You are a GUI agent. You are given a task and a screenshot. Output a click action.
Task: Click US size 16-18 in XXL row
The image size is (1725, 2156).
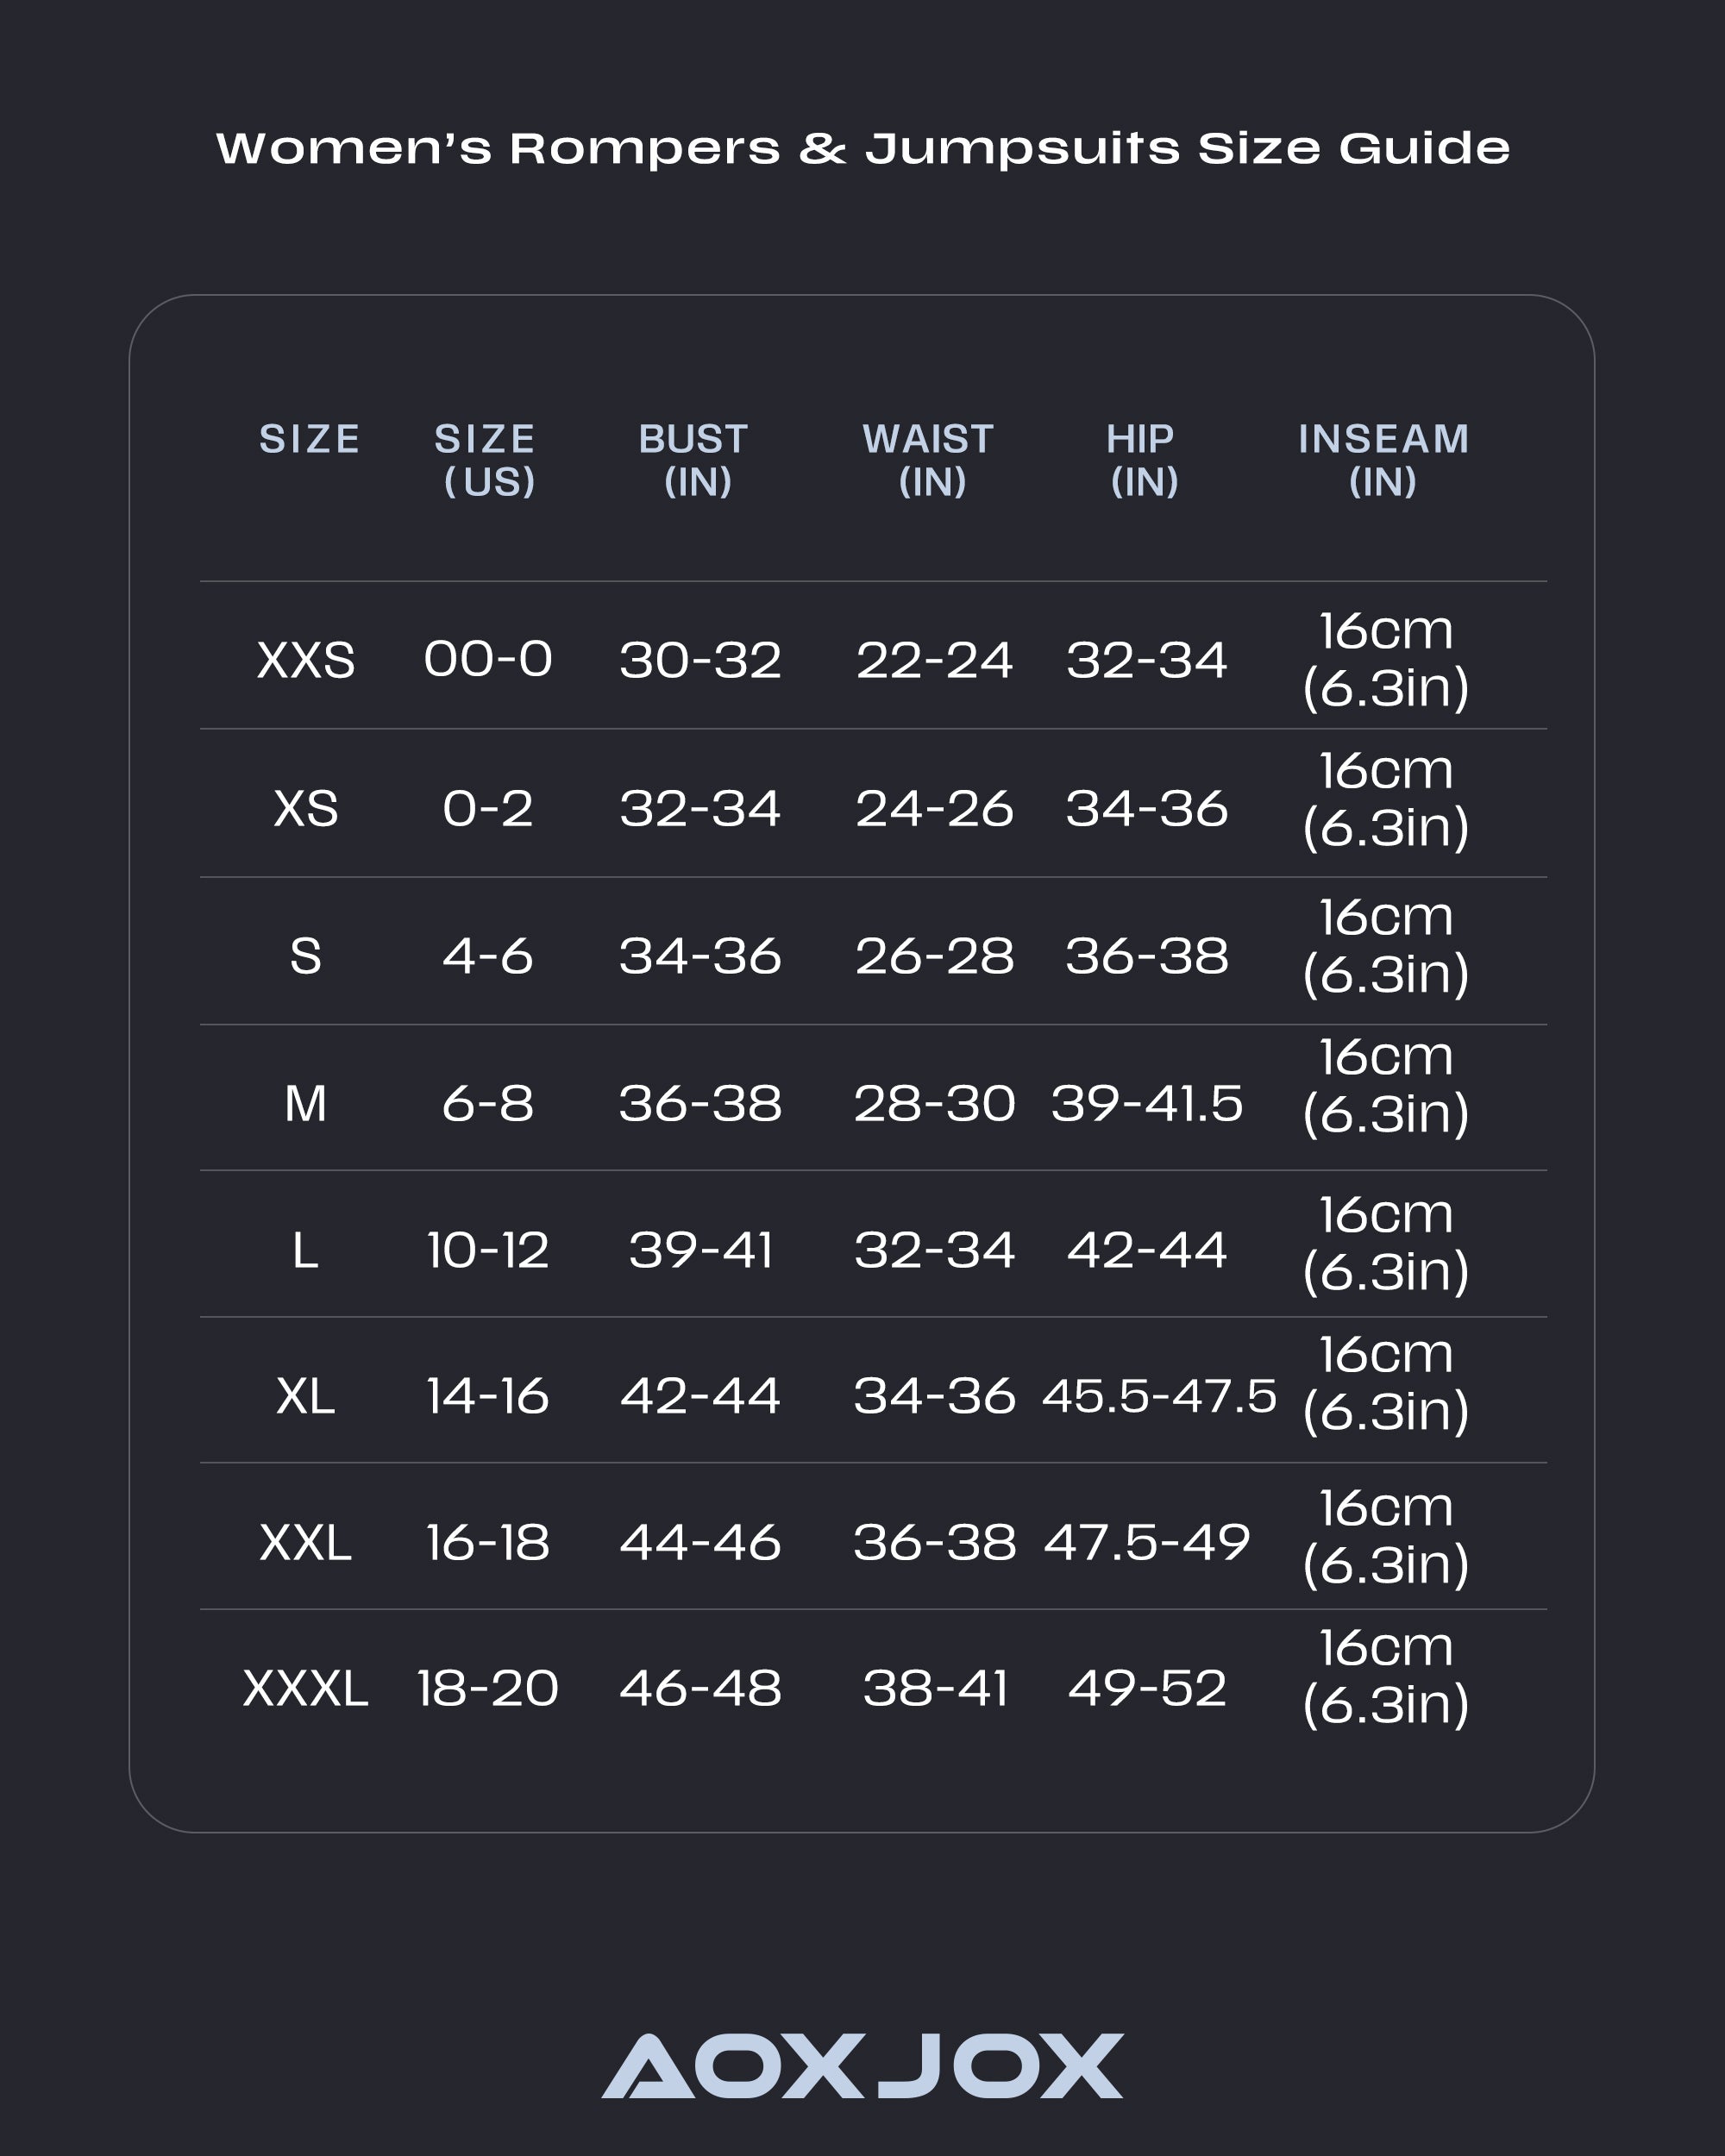click(488, 1543)
